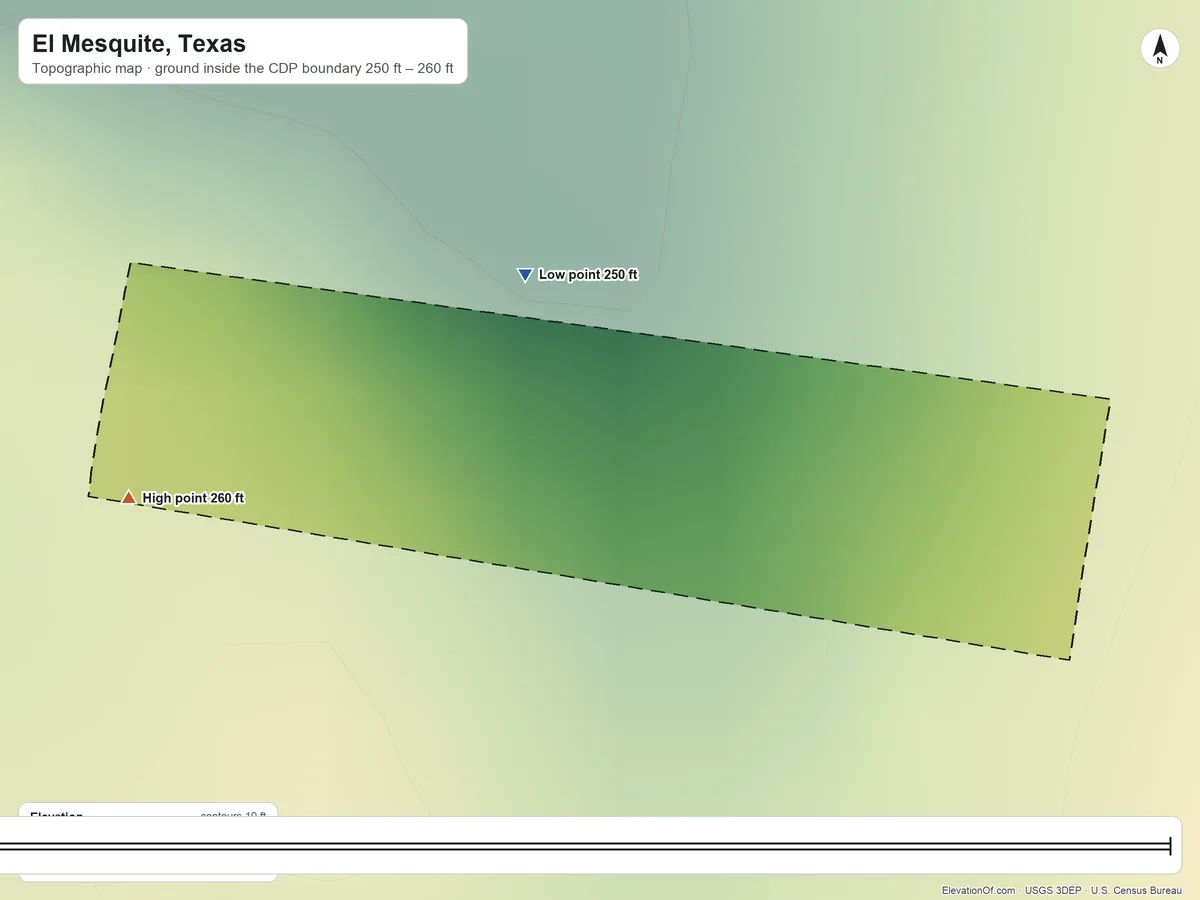Image resolution: width=1200 pixels, height=900 pixels.
Task: Click the 'El Mesquite, Texas' title
Action: point(139,44)
